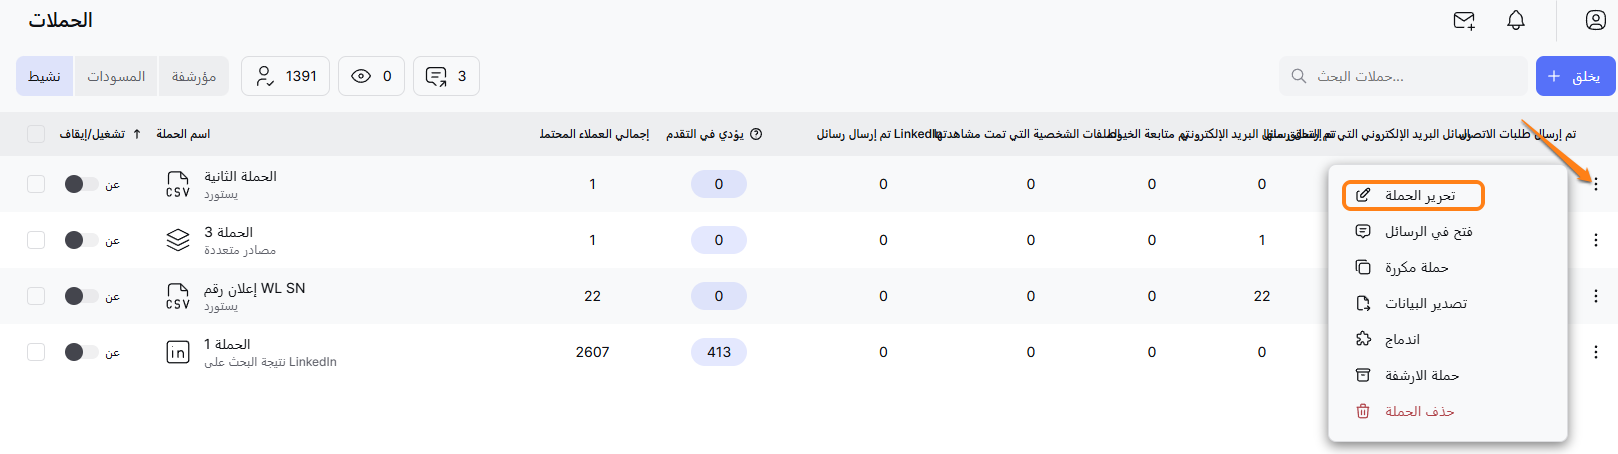Click the 413 progress pill for الحملة 1

(719, 352)
